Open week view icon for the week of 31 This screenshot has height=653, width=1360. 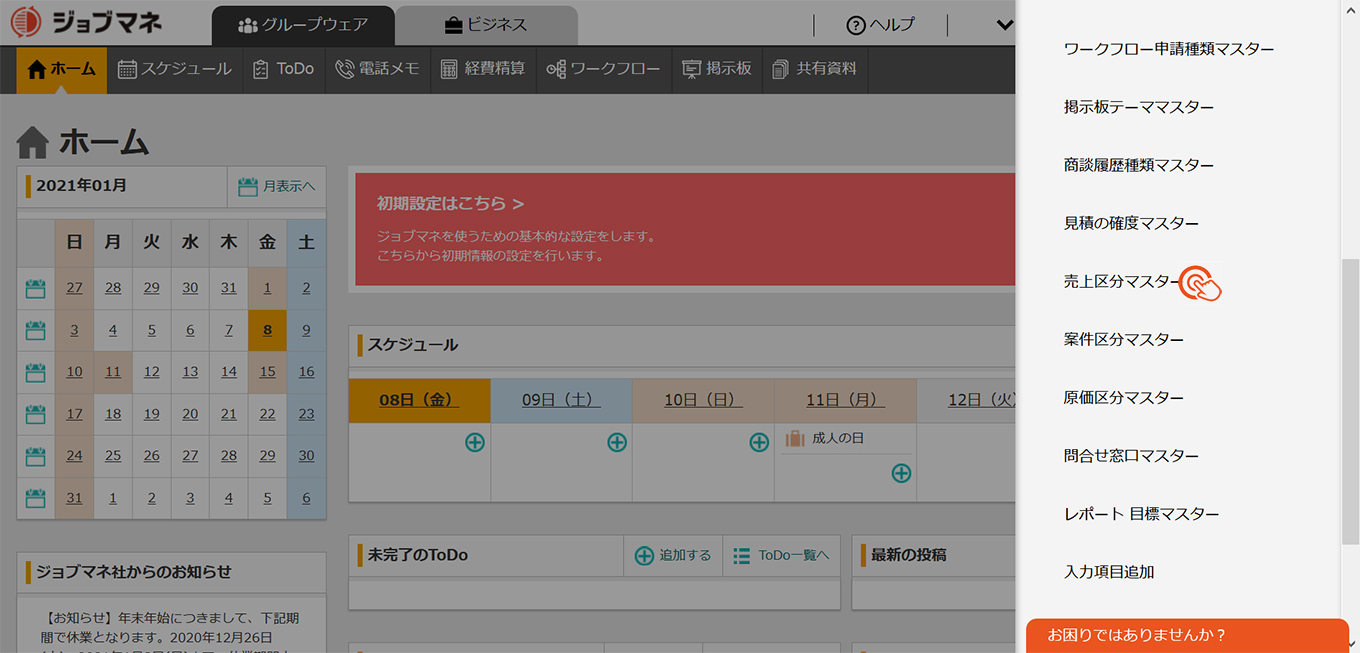tap(36, 497)
